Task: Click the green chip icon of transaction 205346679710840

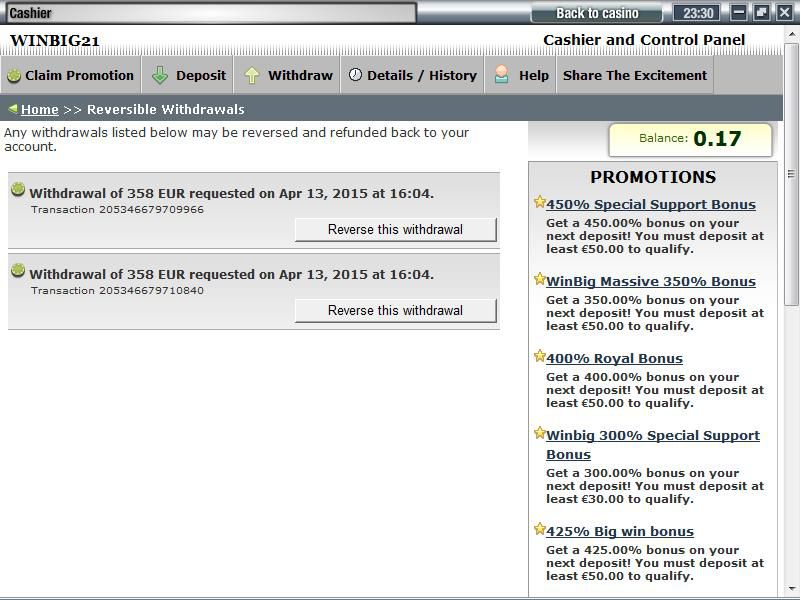Action: pos(18,270)
